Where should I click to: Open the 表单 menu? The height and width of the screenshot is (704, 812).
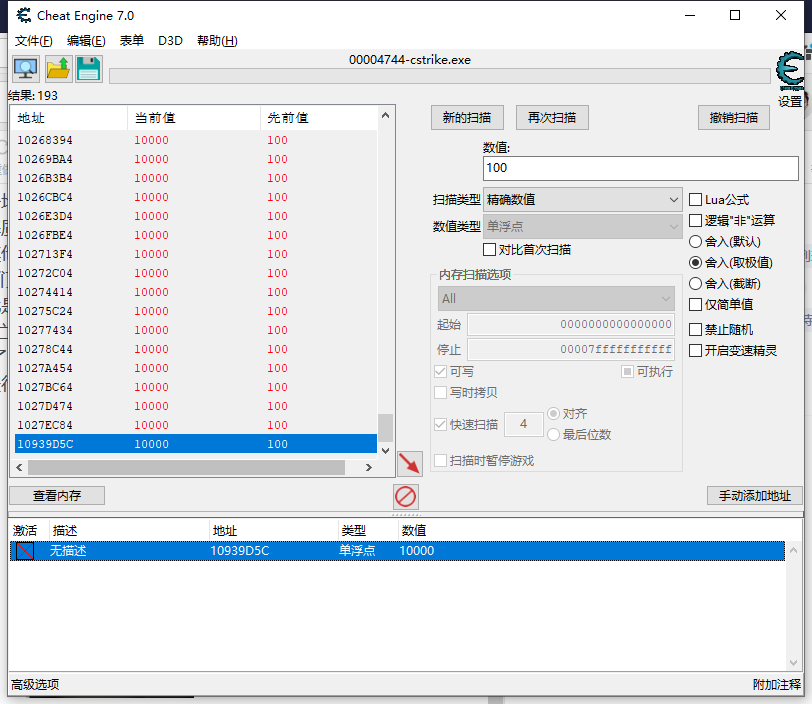pos(132,40)
